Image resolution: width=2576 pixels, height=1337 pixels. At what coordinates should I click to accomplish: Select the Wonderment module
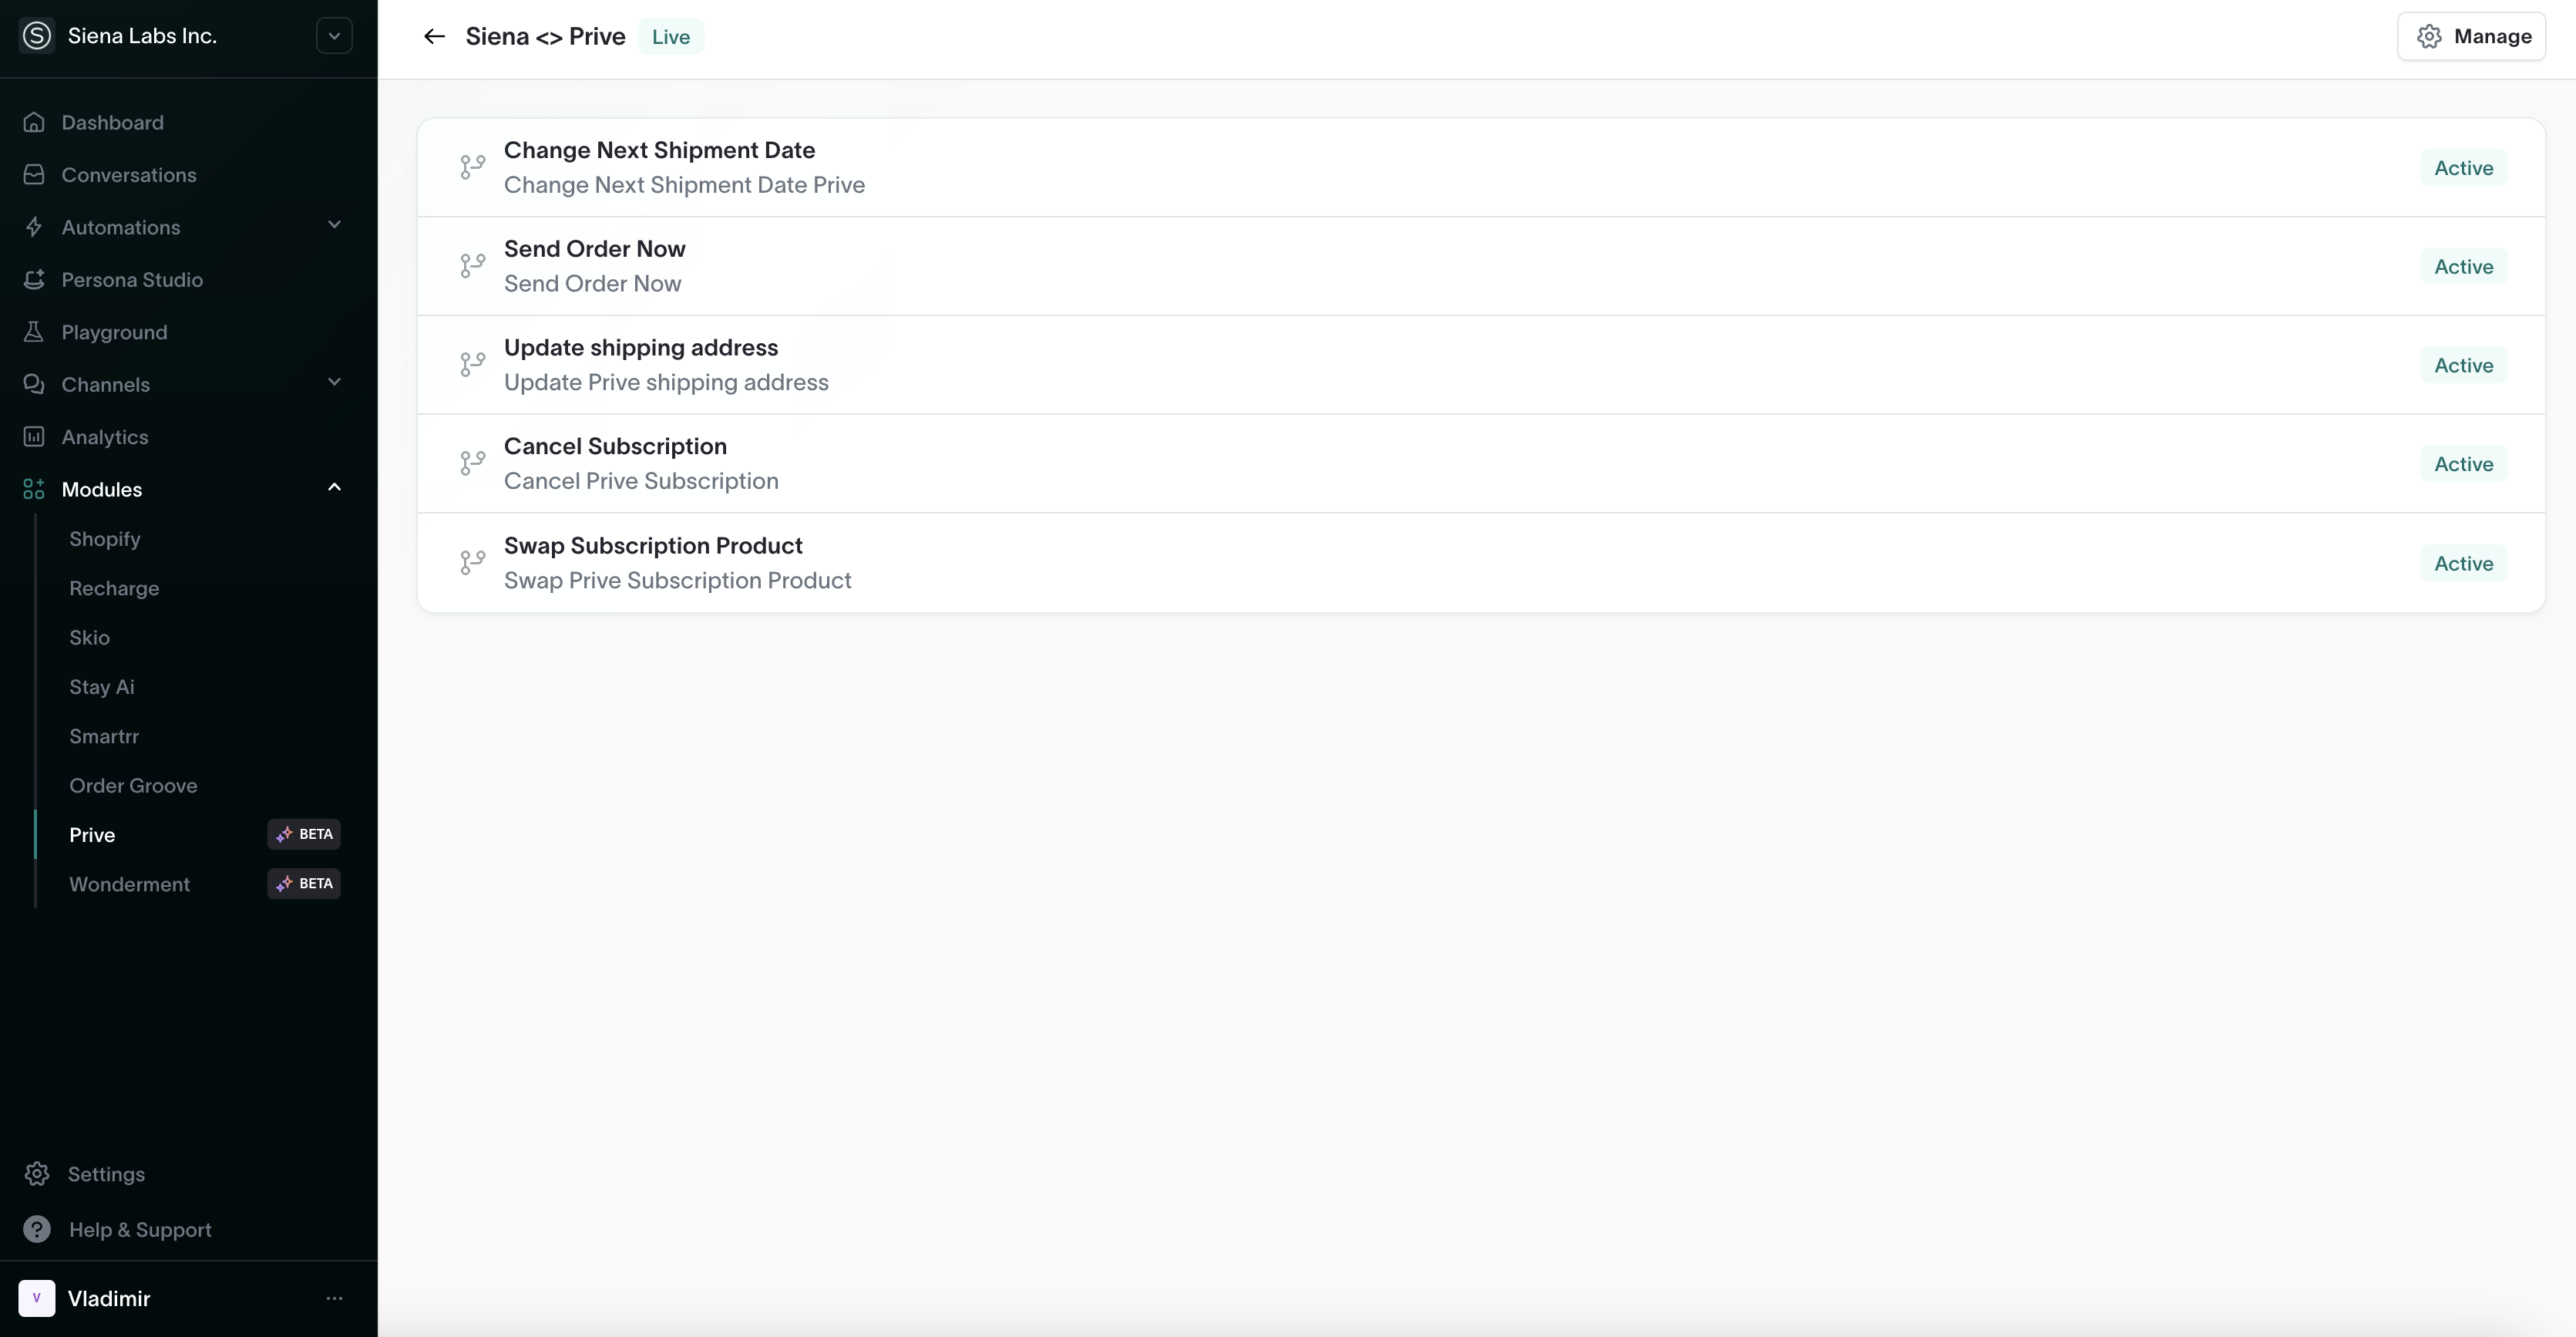[129, 884]
